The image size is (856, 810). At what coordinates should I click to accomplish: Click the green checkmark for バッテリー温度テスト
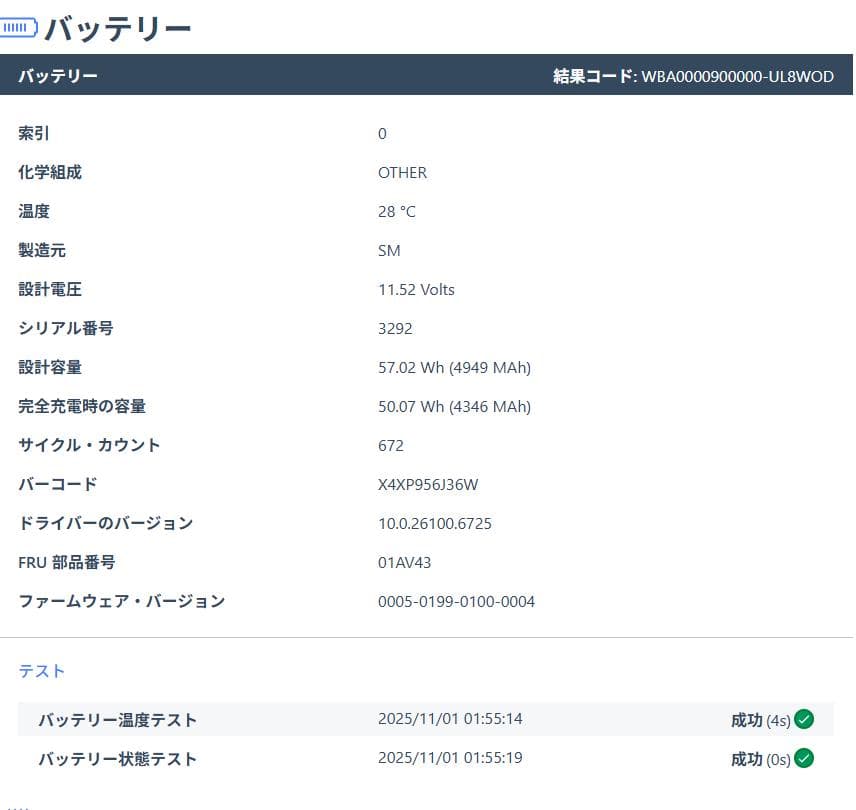pyautogui.click(x=804, y=719)
